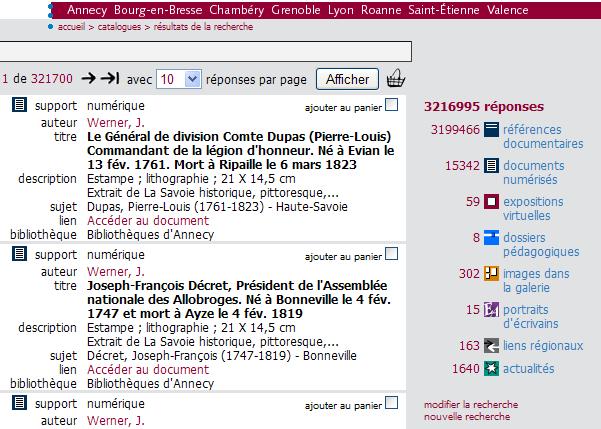Select the expositions virtuelles icon
This screenshot has width=601, height=429.
point(491,201)
